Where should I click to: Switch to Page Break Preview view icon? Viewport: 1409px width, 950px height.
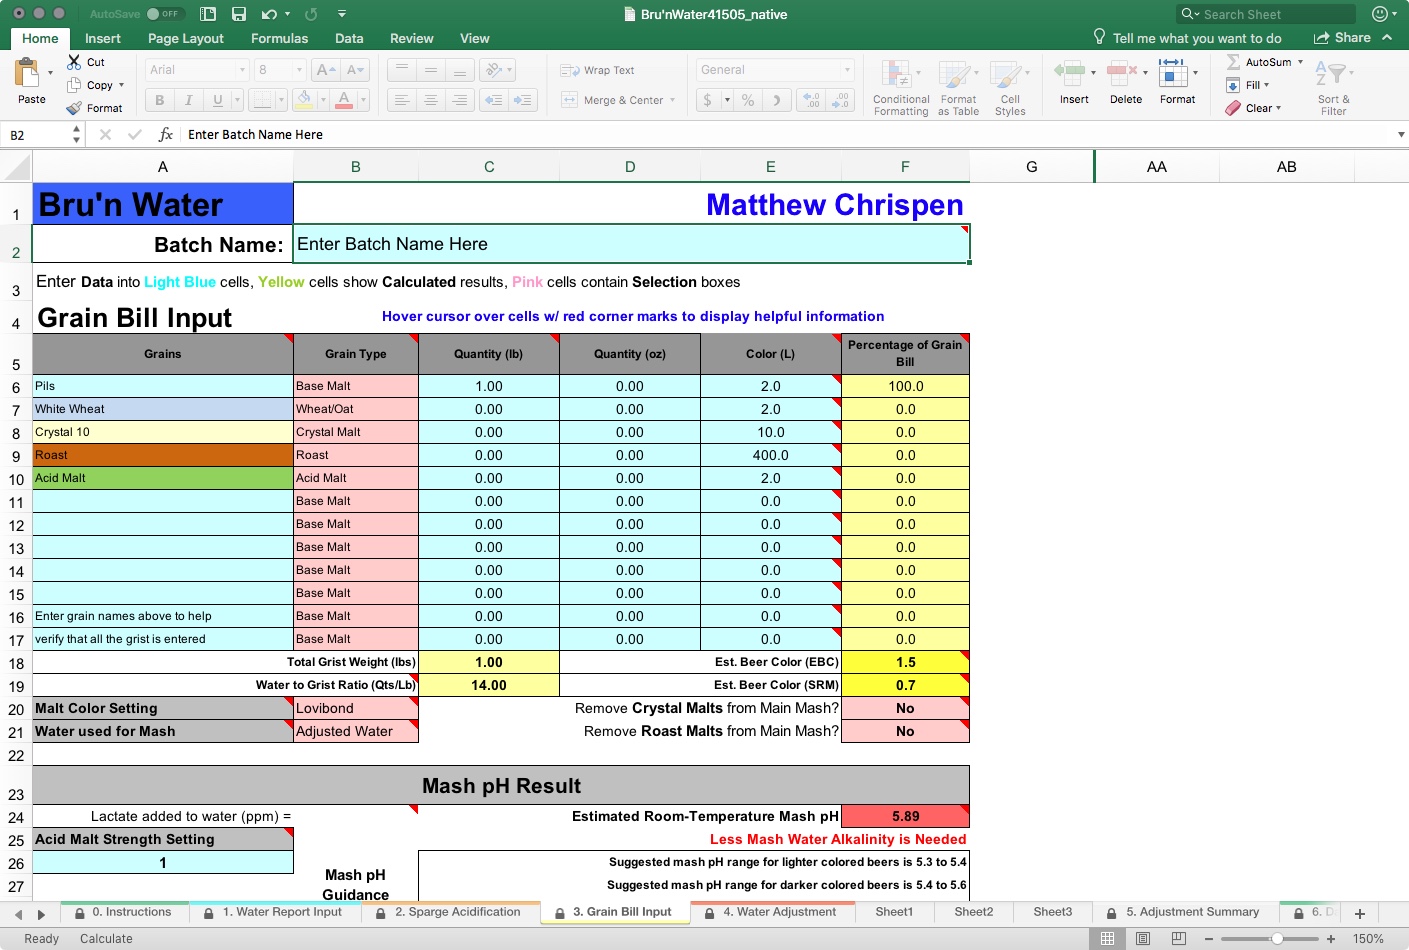click(1178, 938)
